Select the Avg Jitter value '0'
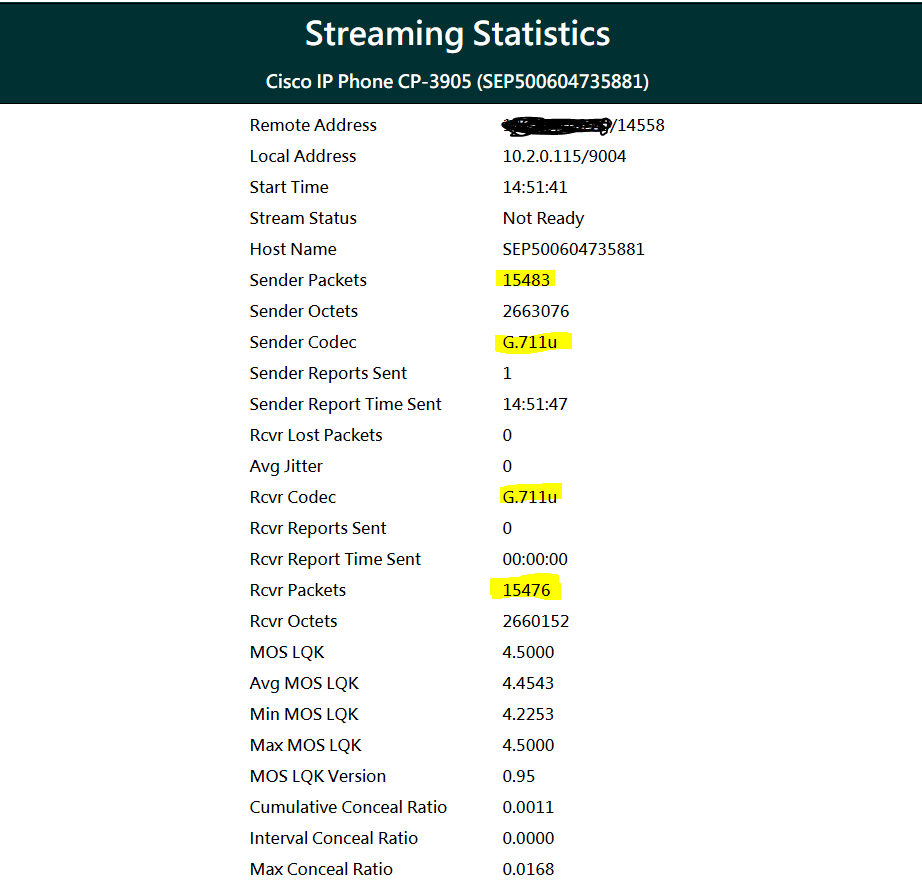The height and width of the screenshot is (886, 922). coord(507,467)
